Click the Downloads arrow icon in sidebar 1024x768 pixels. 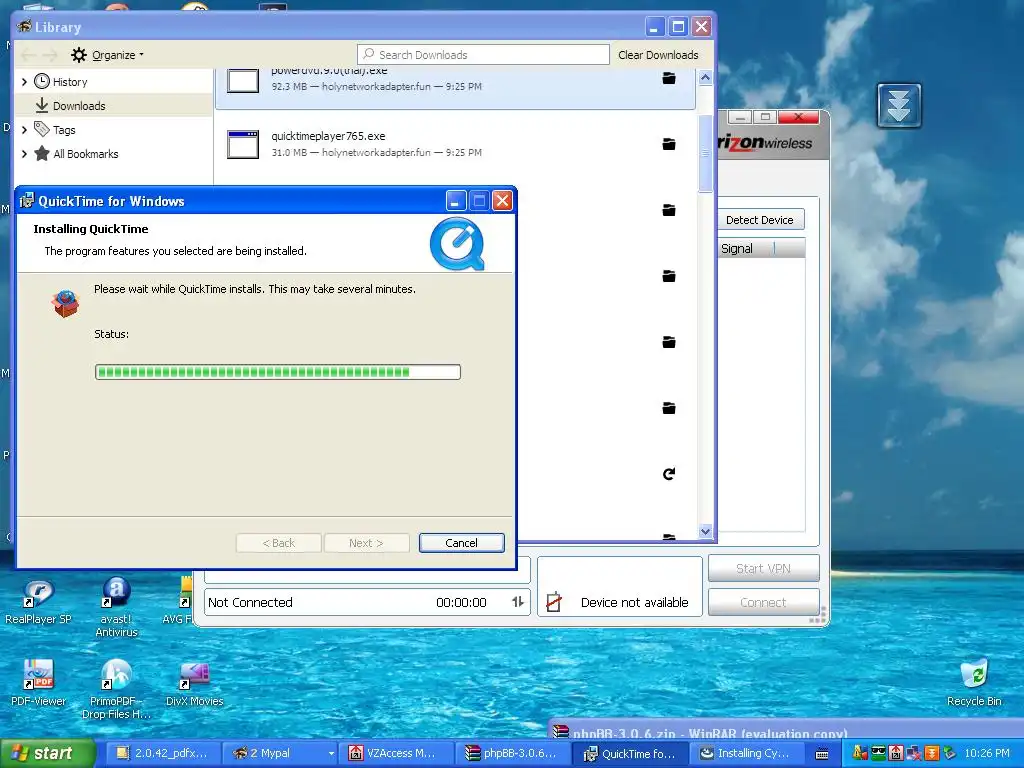42,105
